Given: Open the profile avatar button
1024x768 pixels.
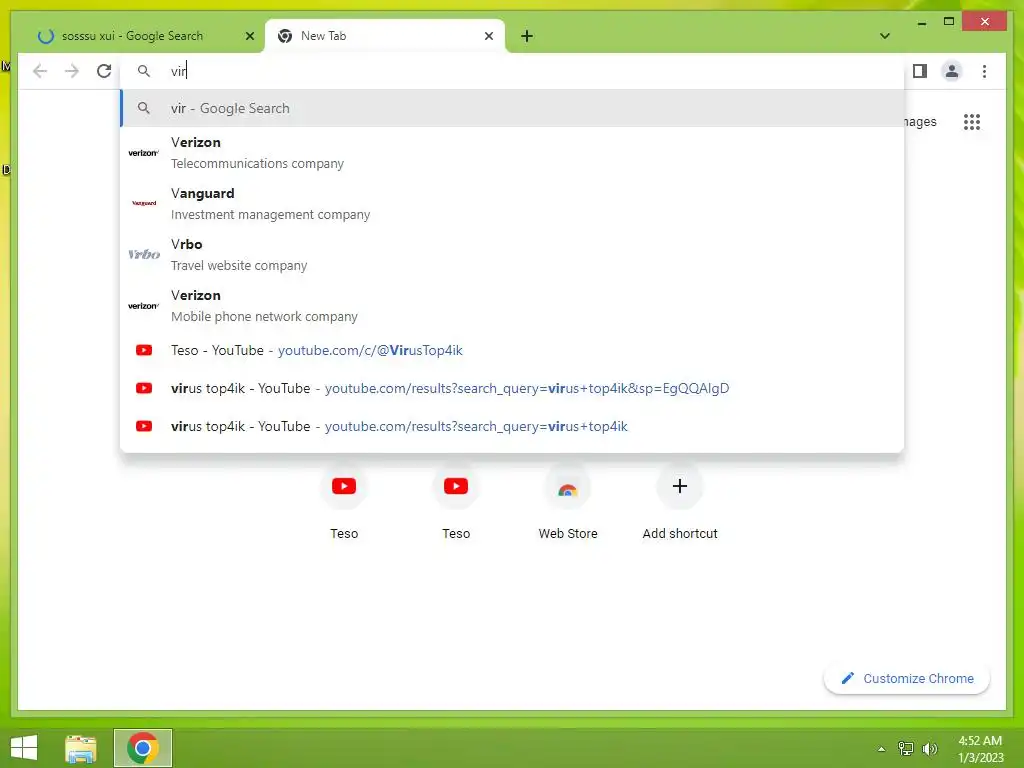Looking at the screenshot, I should pyautogui.click(x=952, y=71).
